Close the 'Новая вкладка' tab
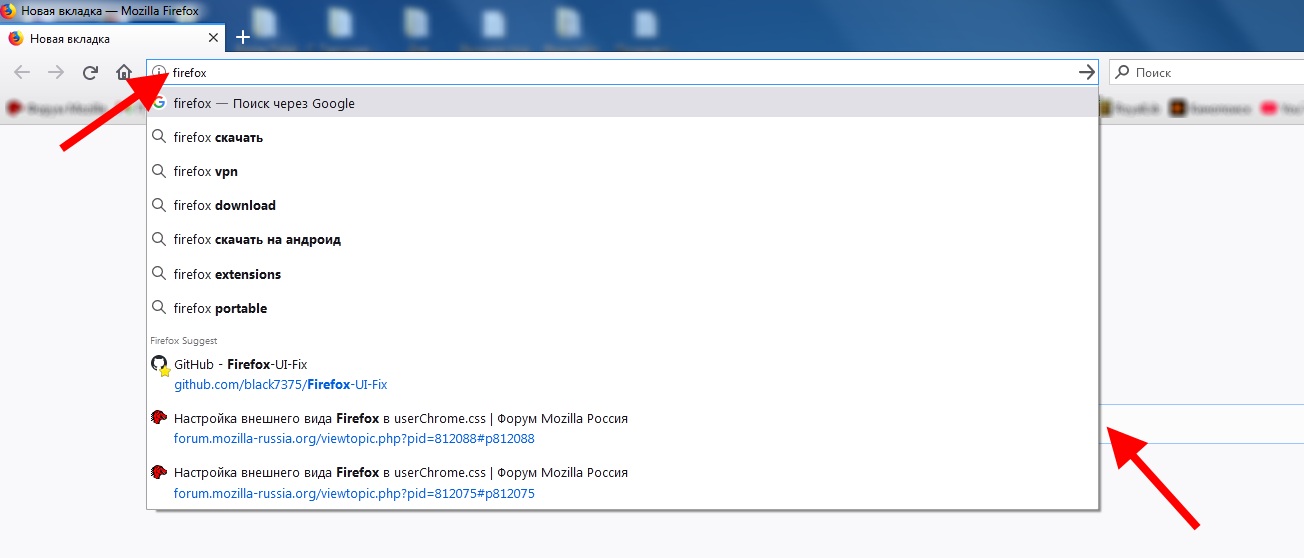The height and width of the screenshot is (558, 1304). 213,38
